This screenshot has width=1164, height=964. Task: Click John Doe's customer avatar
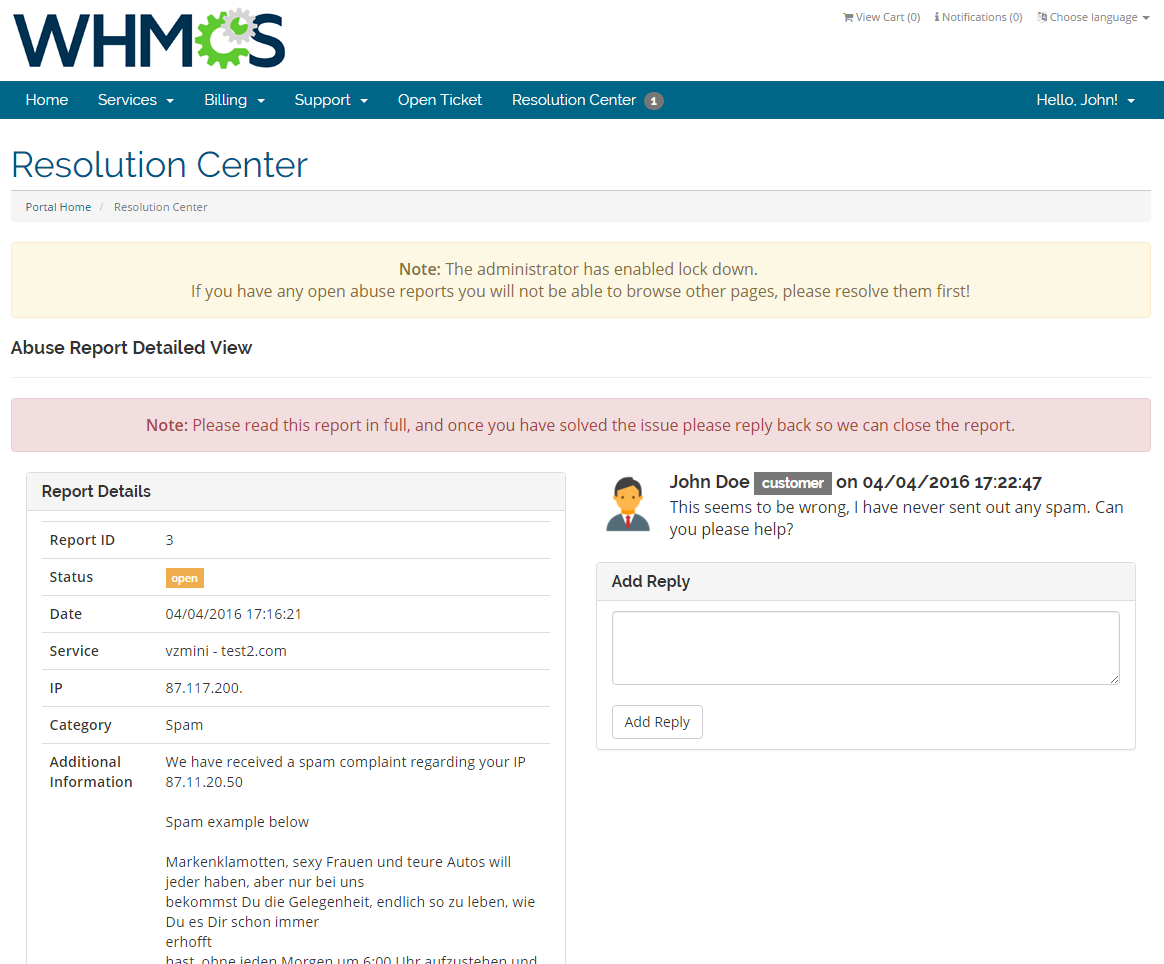(628, 503)
